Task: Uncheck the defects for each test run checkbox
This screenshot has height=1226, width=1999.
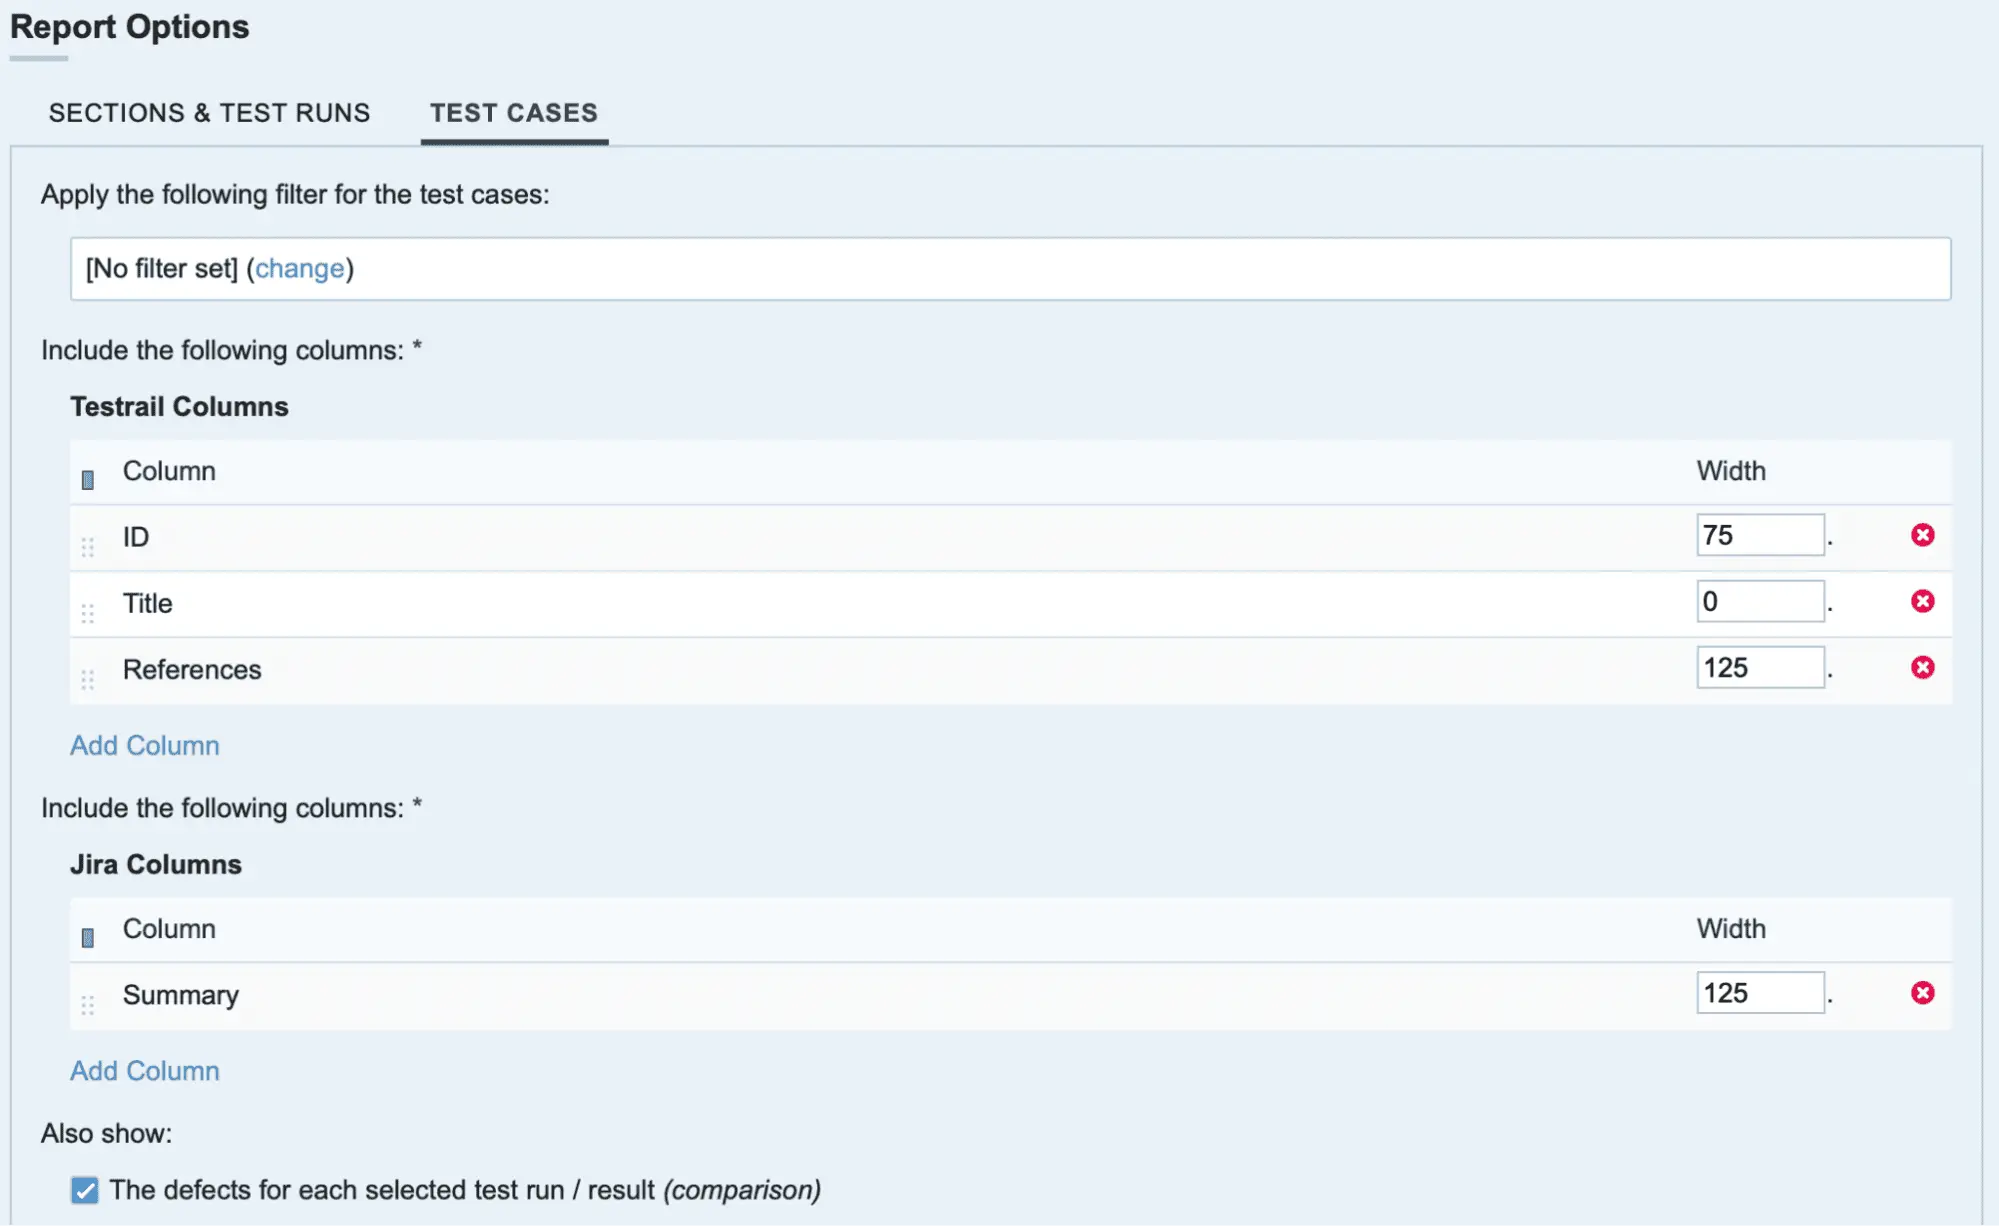Action: 85,1190
